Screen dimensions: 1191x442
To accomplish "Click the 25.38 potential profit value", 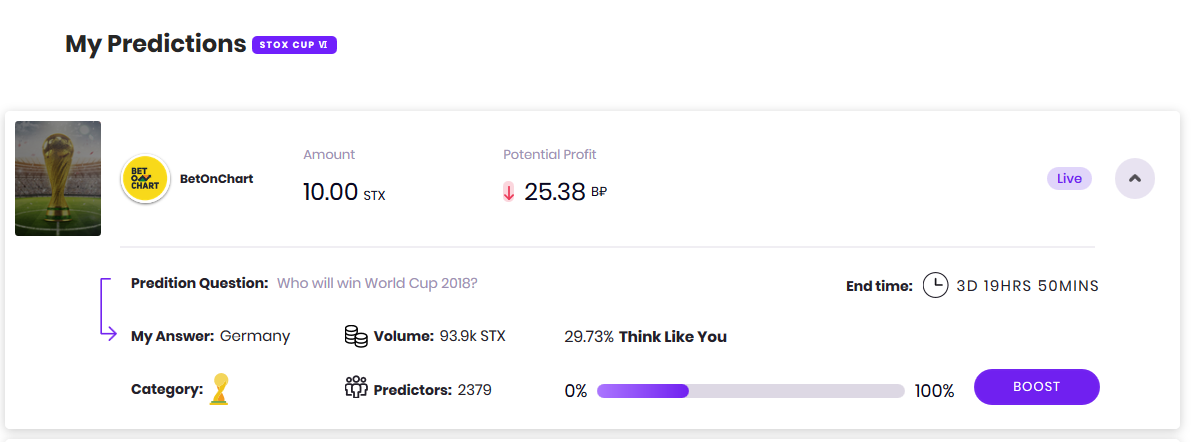I will click(555, 192).
